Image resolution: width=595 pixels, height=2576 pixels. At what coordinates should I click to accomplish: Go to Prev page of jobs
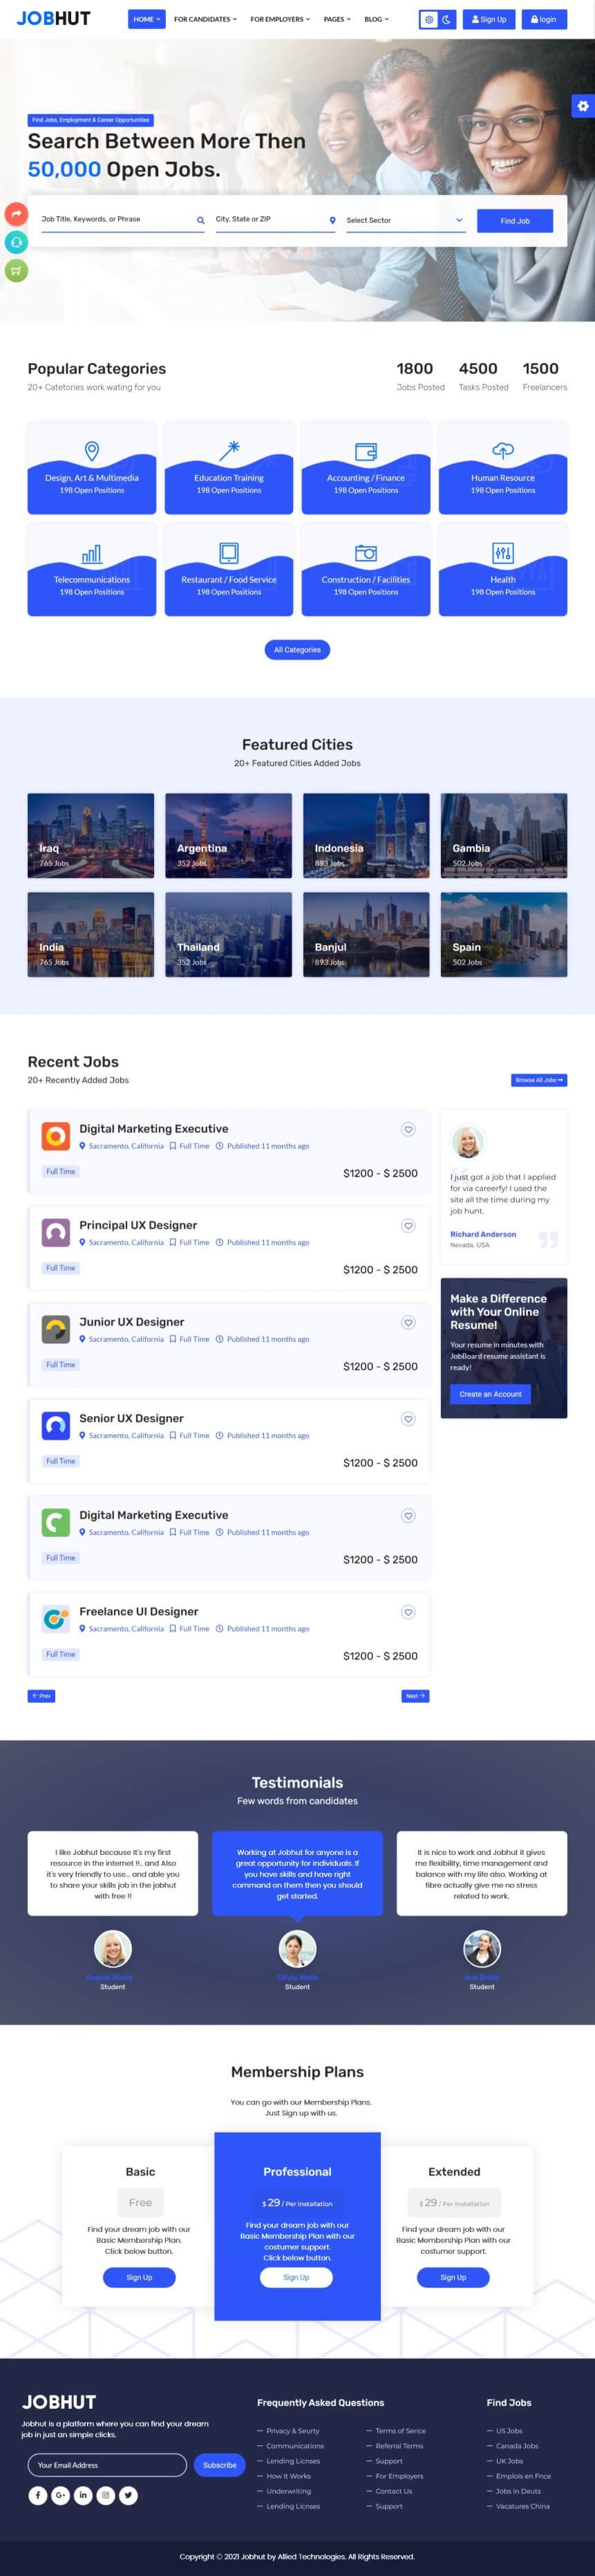point(41,1696)
